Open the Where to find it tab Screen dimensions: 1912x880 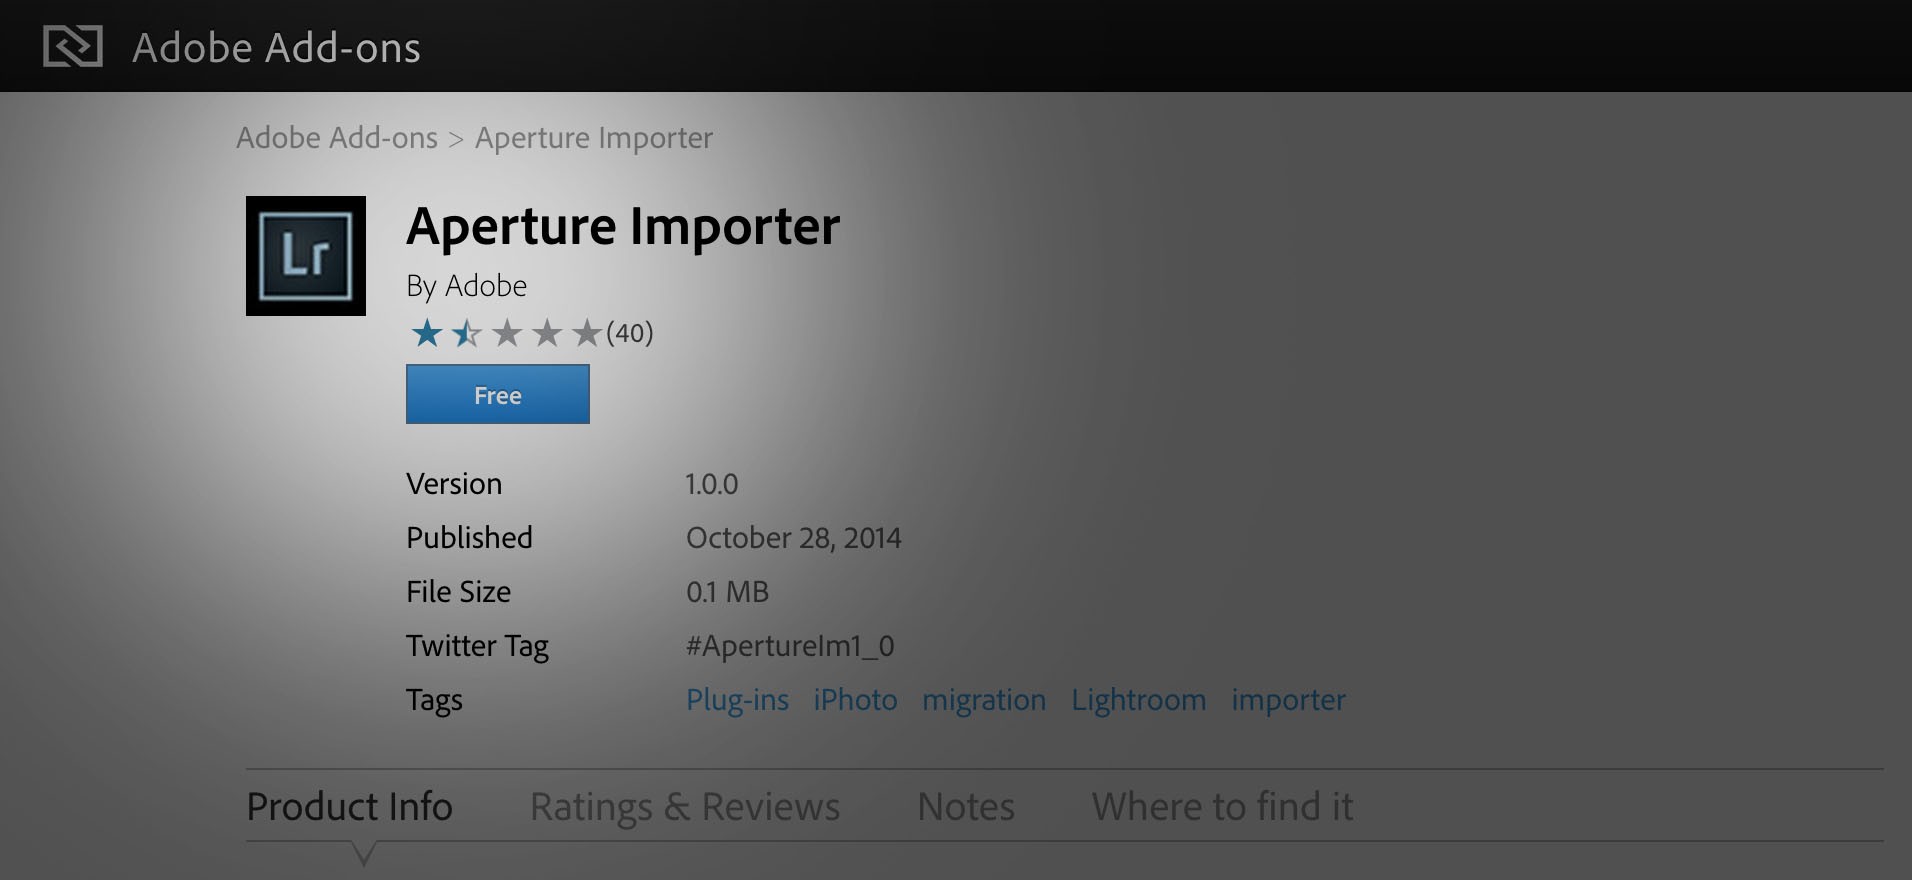click(x=1222, y=806)
